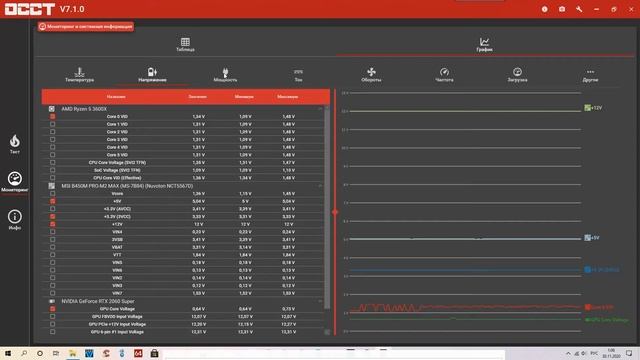This screenshot has height=360, width=640.
Task: Open Word from the taskbar
Action: tap(89, 353)
